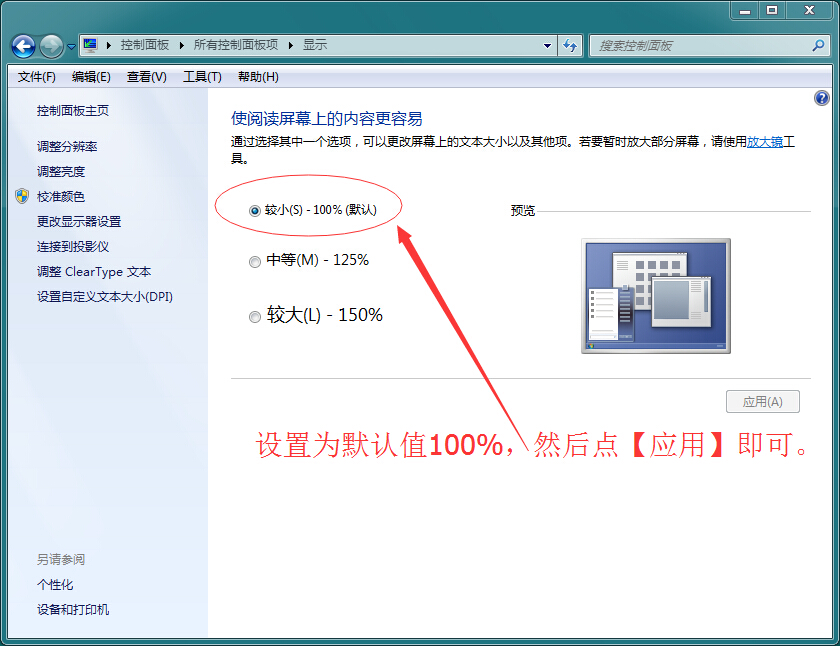Click the 应用(A) button

pyautogui.click(x=762, y=402)
